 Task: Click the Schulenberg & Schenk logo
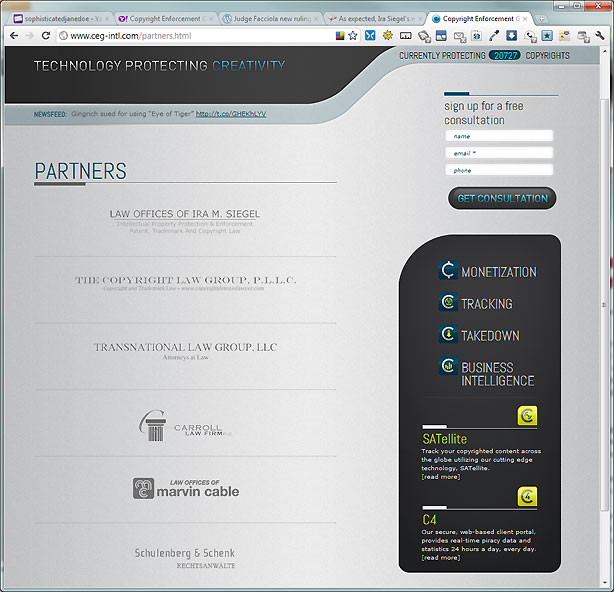click(x=185, y=558)
